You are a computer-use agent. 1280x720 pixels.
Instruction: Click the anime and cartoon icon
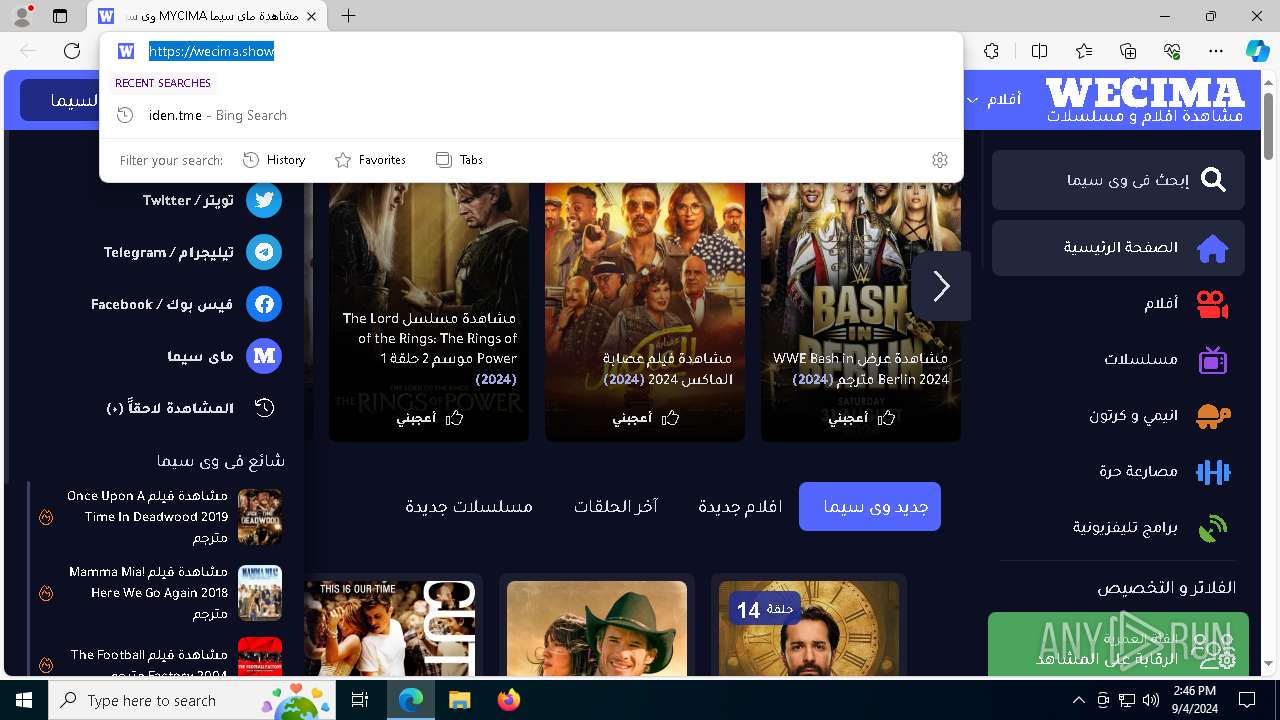click(x=1213, y=416)
